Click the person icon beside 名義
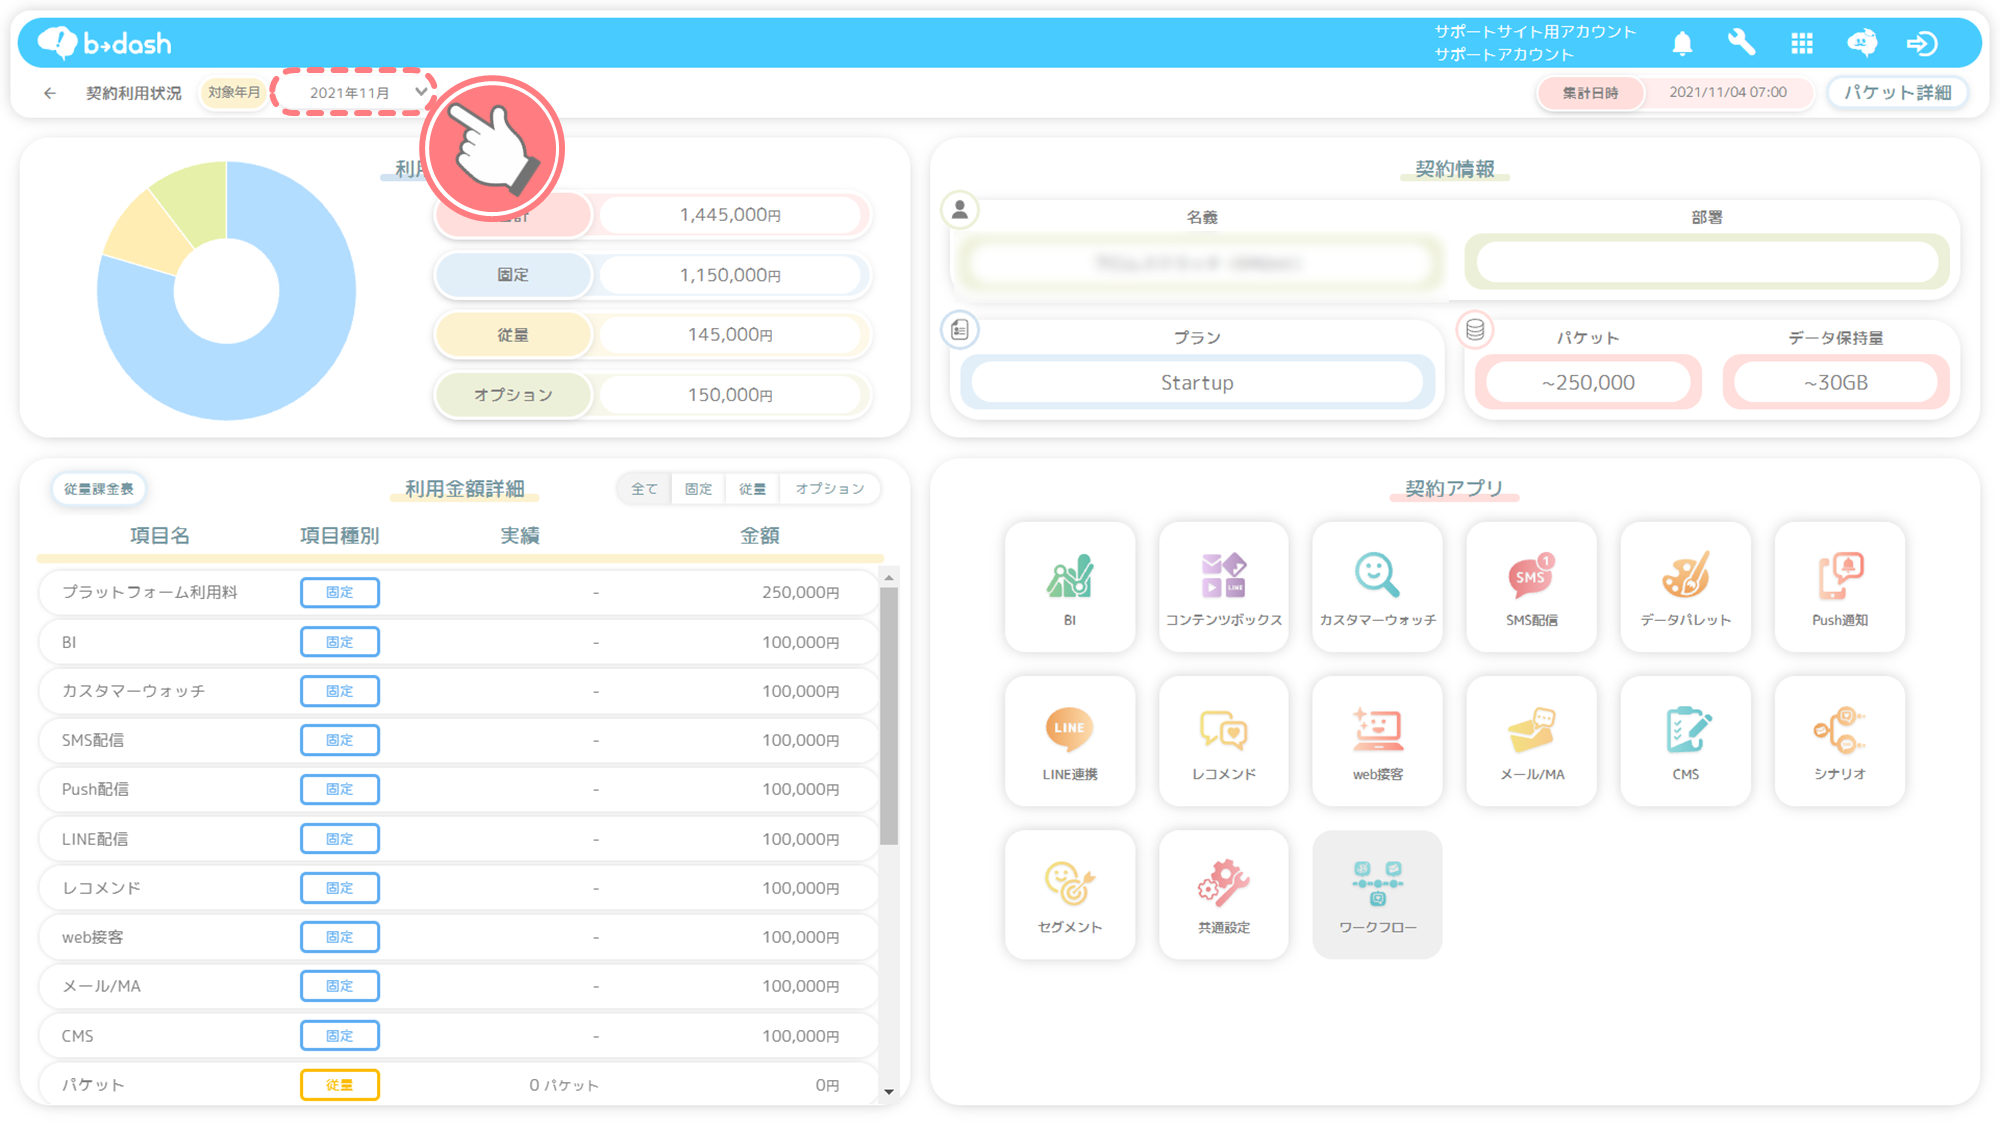The height and width of the screenshot is (1125, 2000). coord(960,210)
